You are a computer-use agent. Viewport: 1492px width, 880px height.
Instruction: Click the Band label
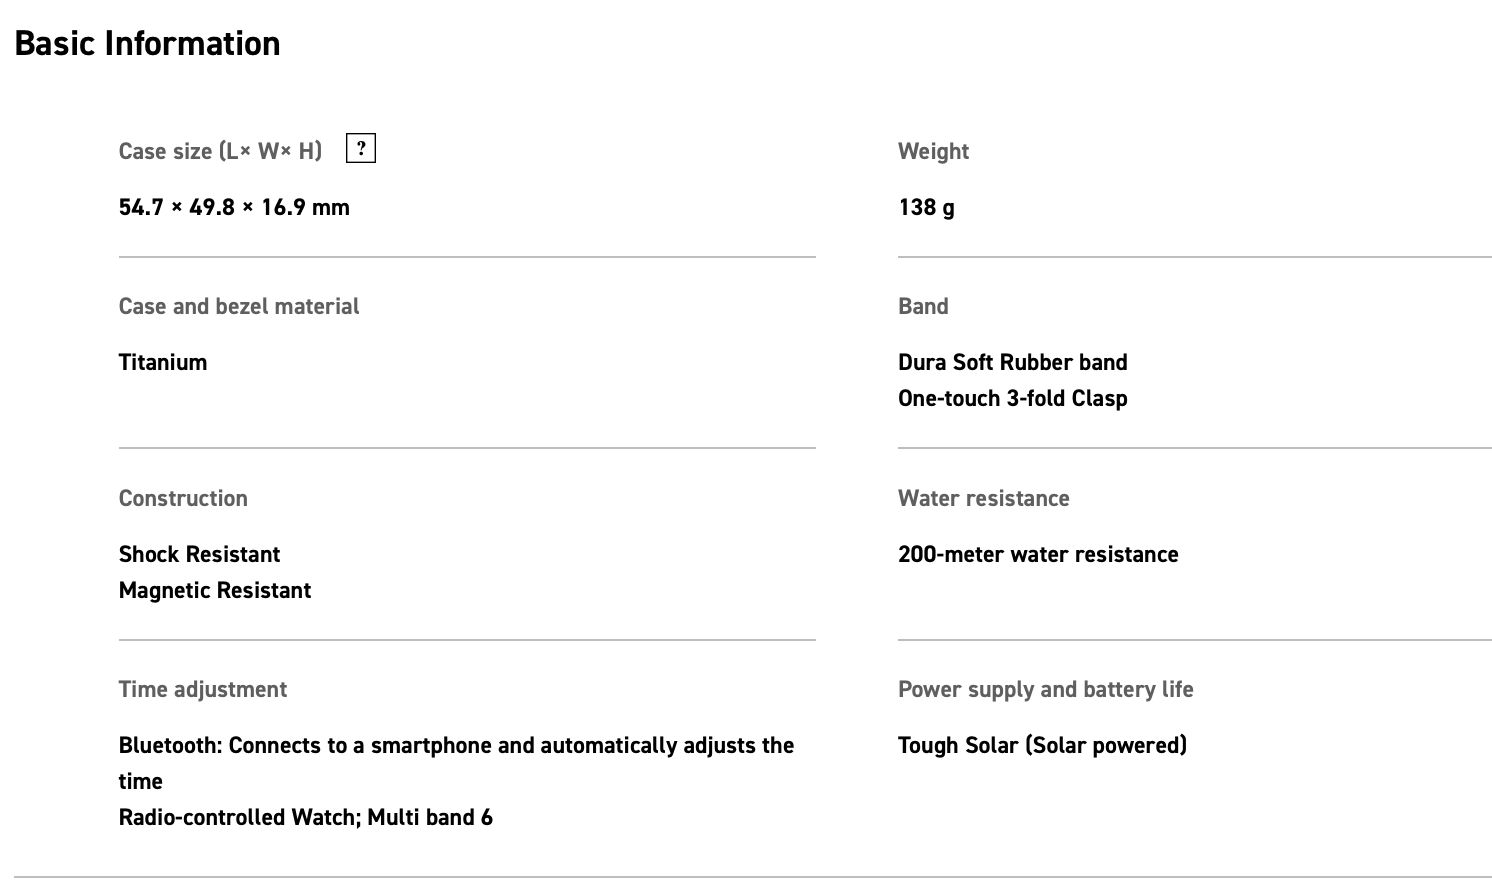coord(923,306)
